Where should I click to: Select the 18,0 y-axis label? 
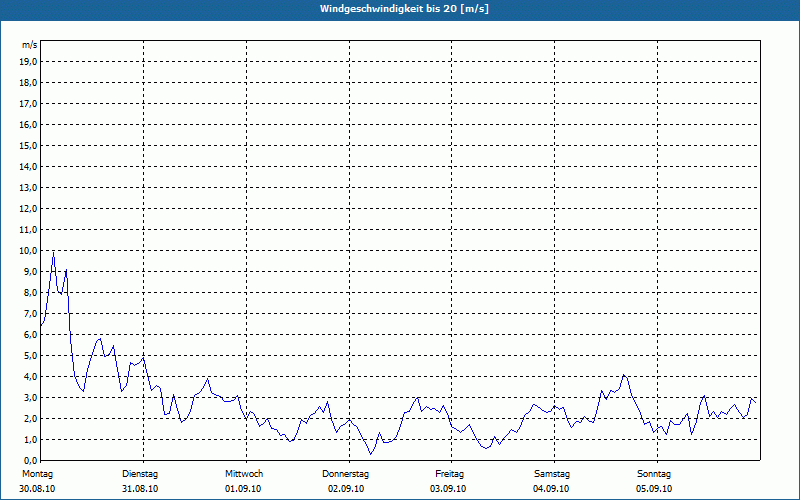coord(28,83)
